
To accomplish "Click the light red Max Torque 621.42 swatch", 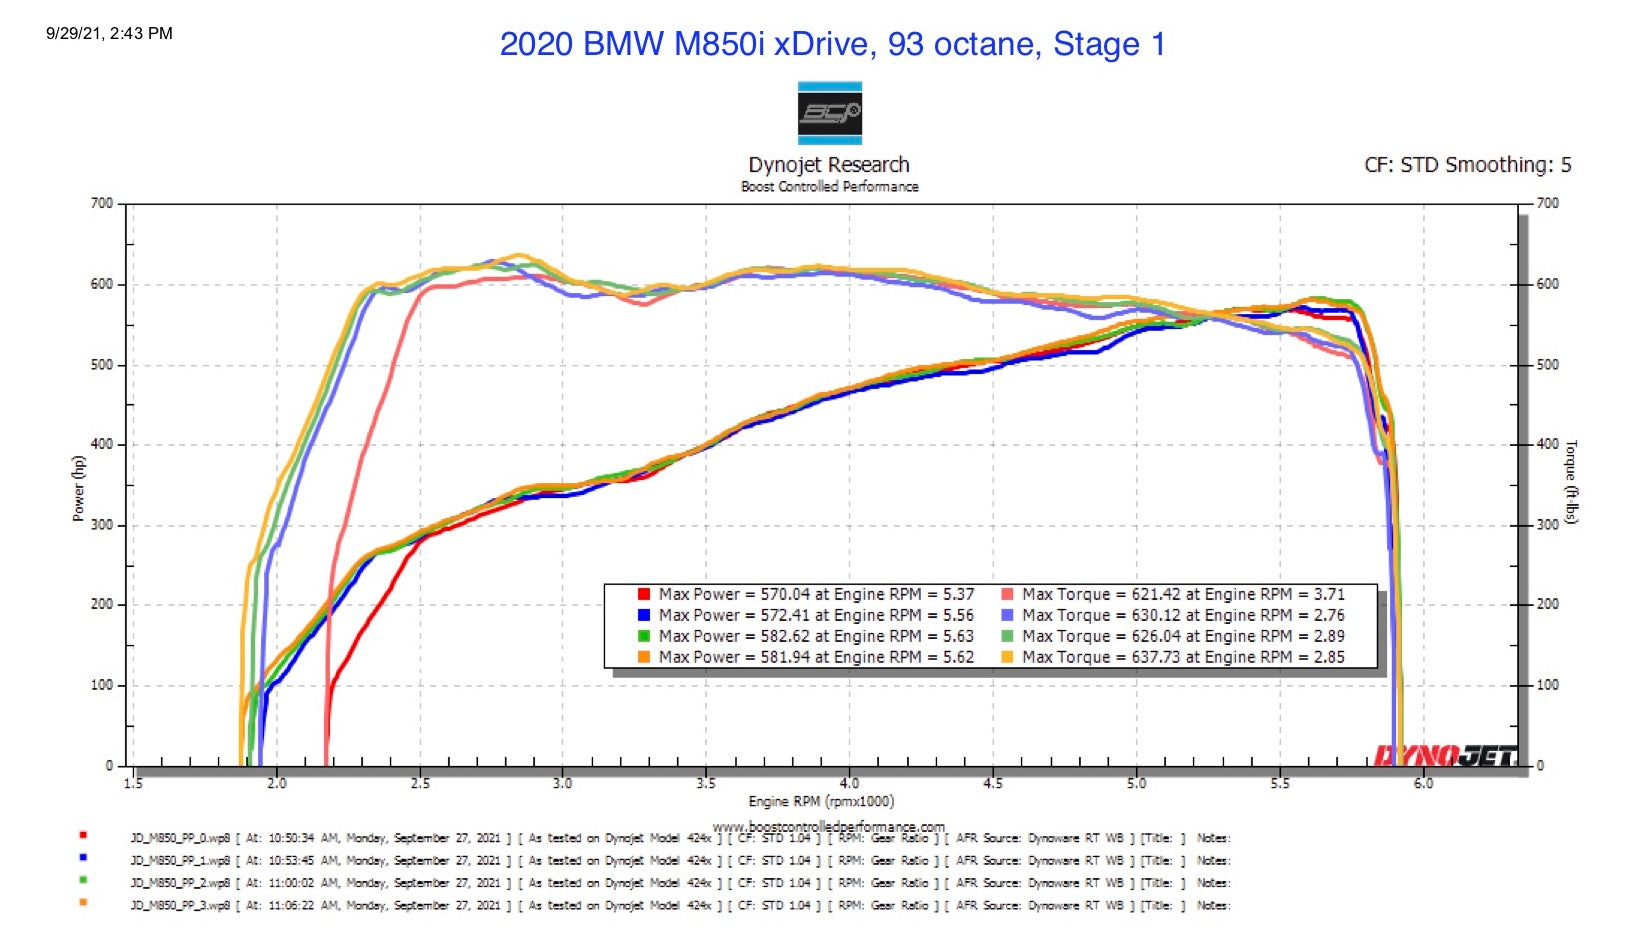I will pyautogui.click(x=1007, y=594).
